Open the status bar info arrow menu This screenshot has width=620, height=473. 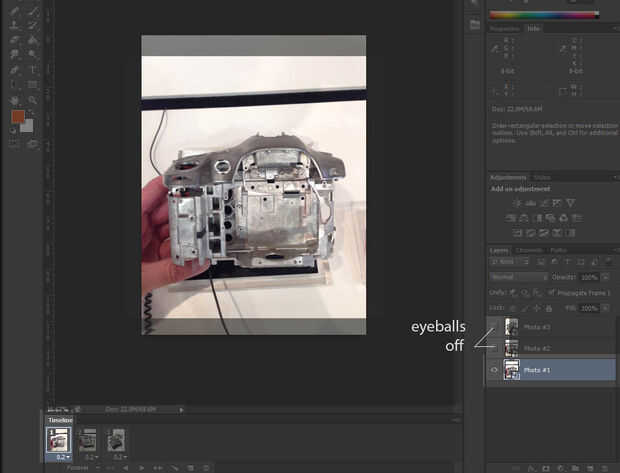[x=181, y=410]
